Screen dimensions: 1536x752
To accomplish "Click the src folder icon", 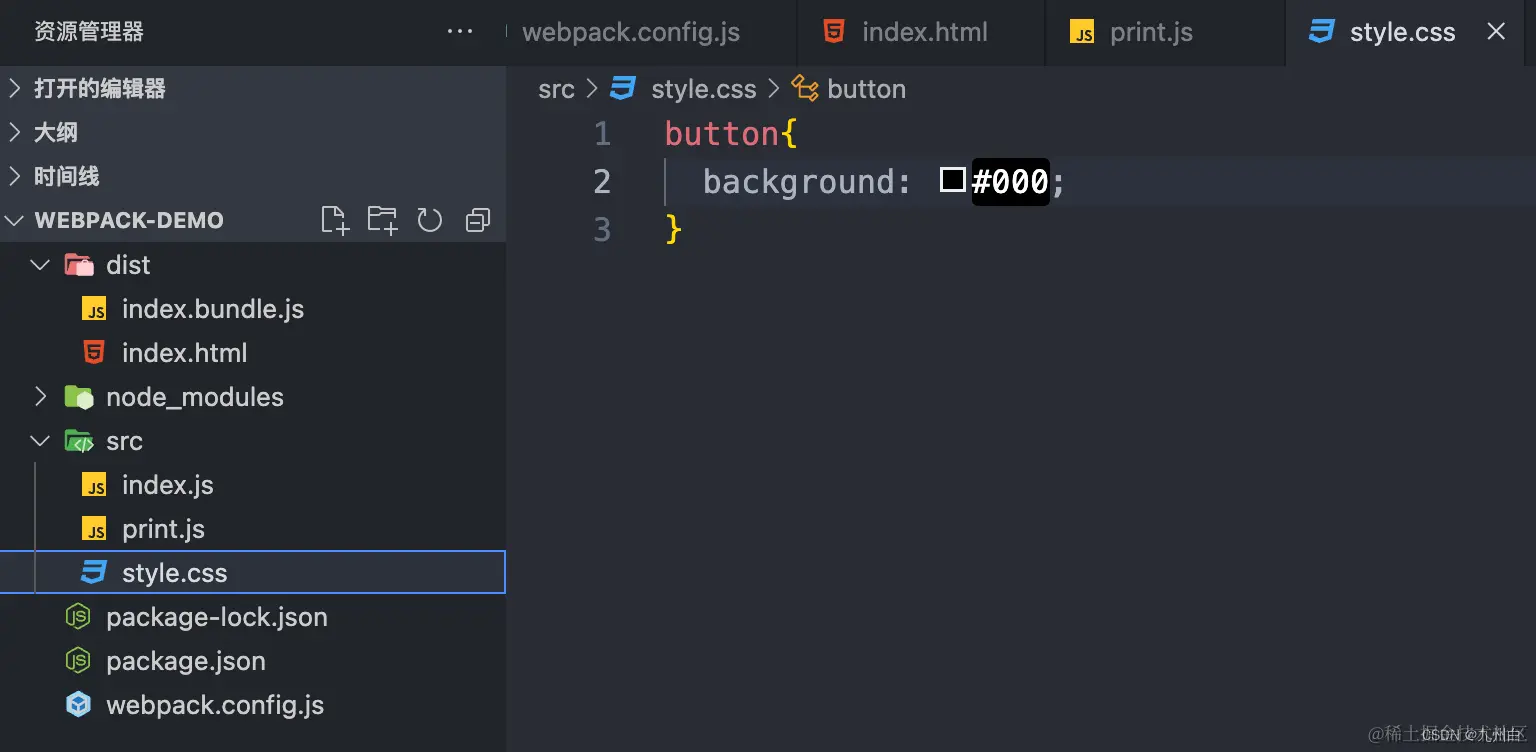I will (x=78, y=441).
